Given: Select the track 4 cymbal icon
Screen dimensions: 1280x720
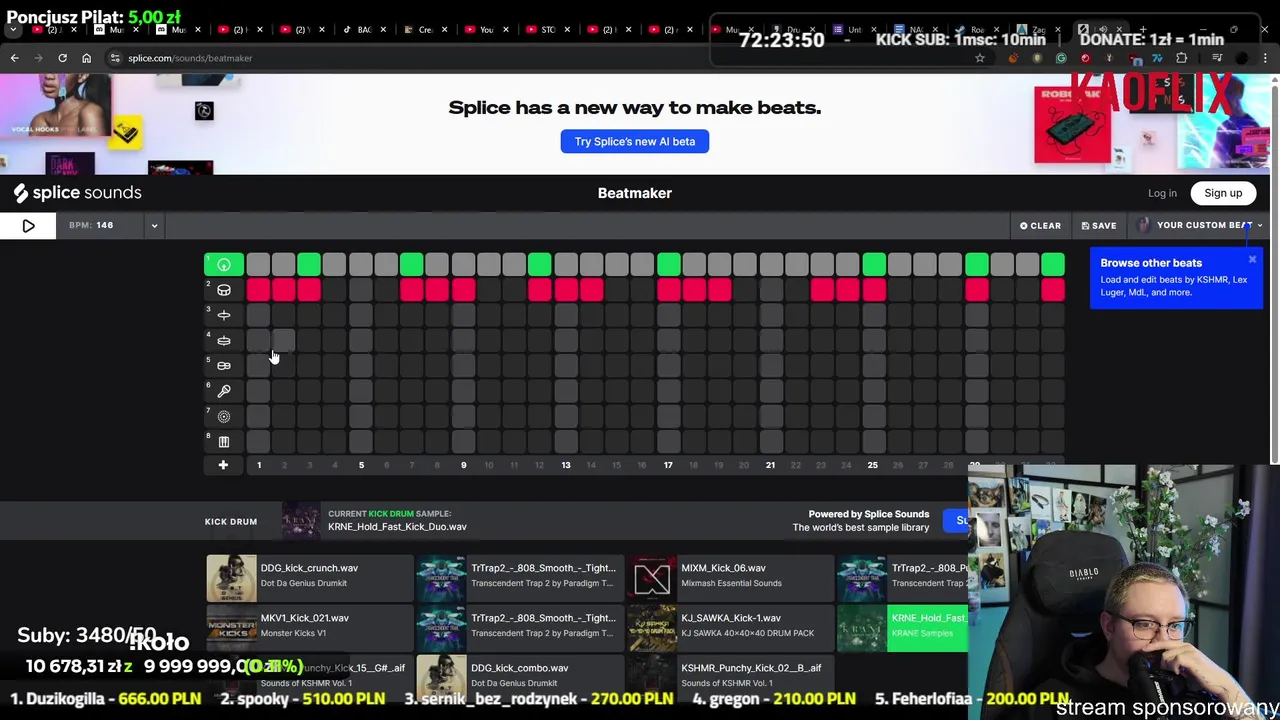Looking at the screenshot, I should coord(224,340).
